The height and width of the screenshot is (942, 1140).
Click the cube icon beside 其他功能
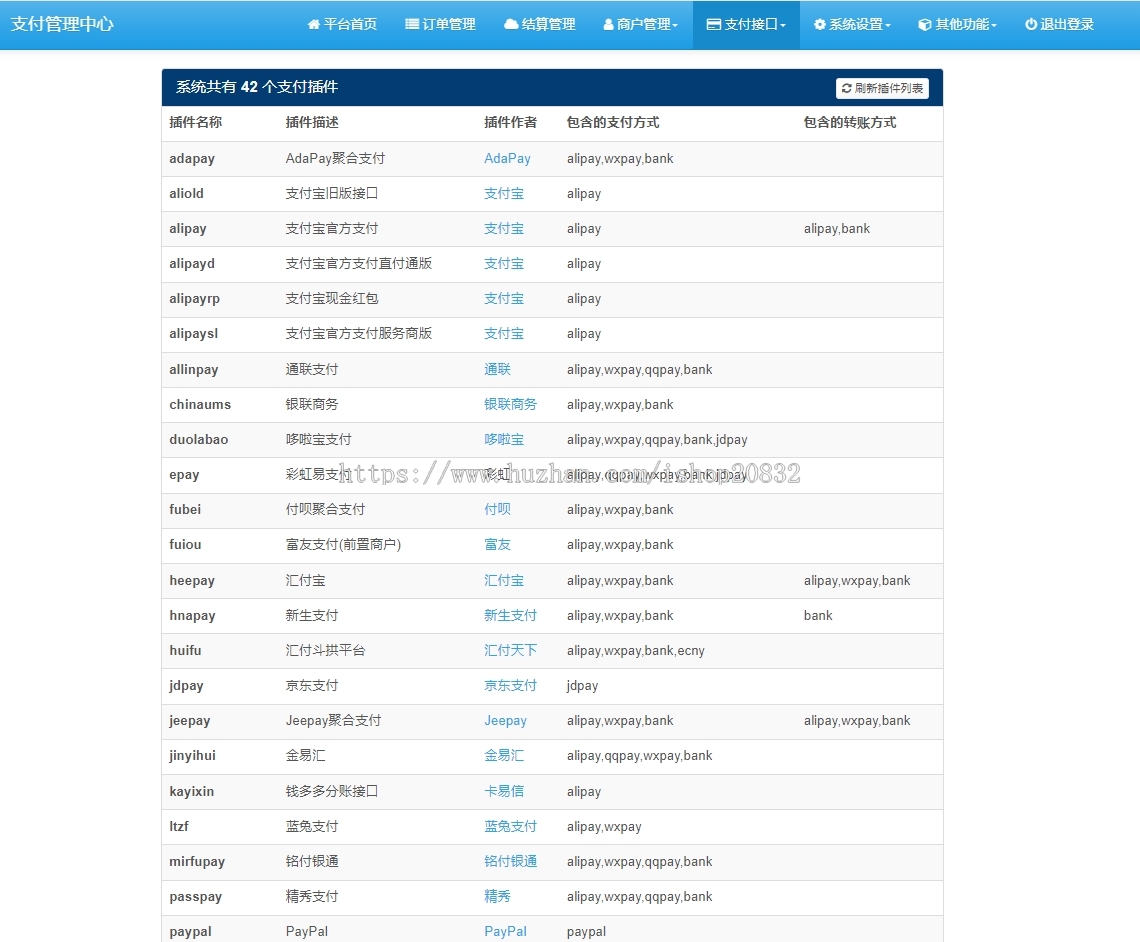(925, 25)
